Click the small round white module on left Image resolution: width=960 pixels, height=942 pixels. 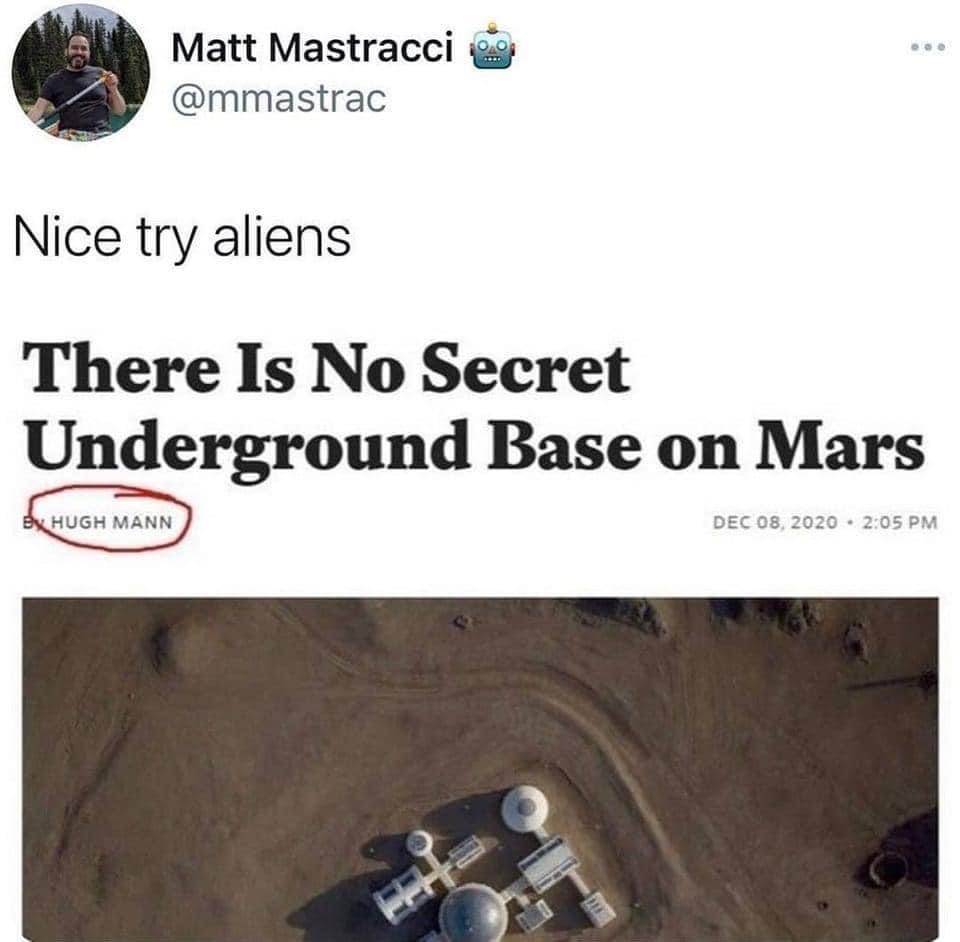(x=419, y=843)
